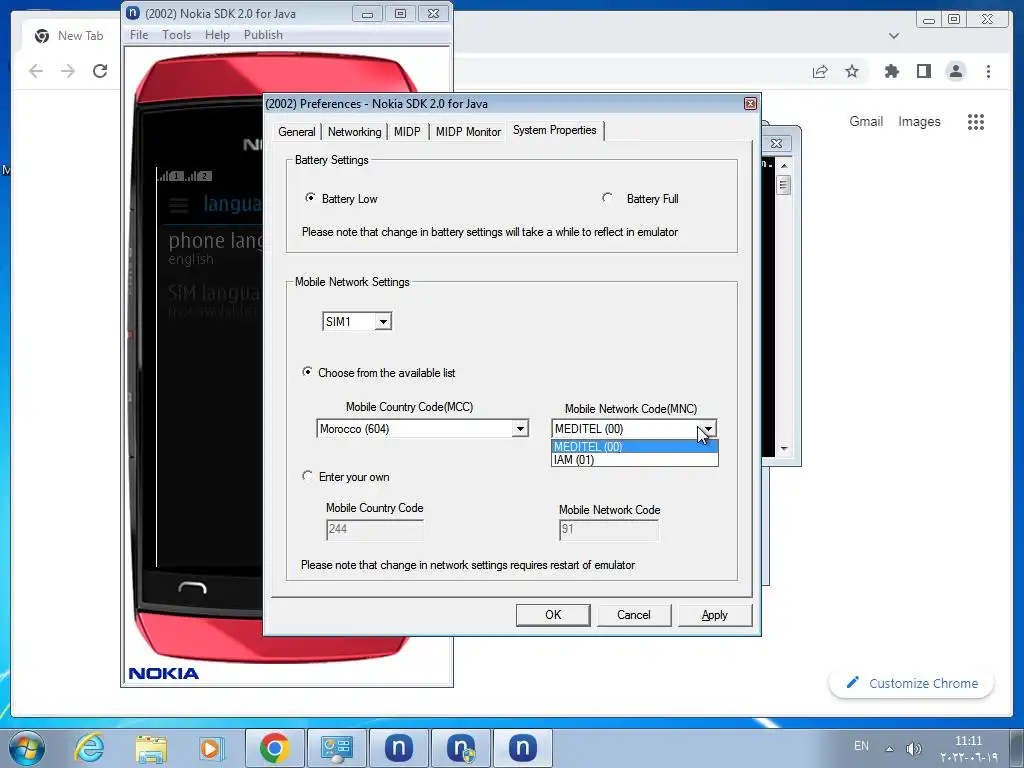1024x768 pixels.
Task: Choose IAM (01) from the list
Action: [634, 460]
